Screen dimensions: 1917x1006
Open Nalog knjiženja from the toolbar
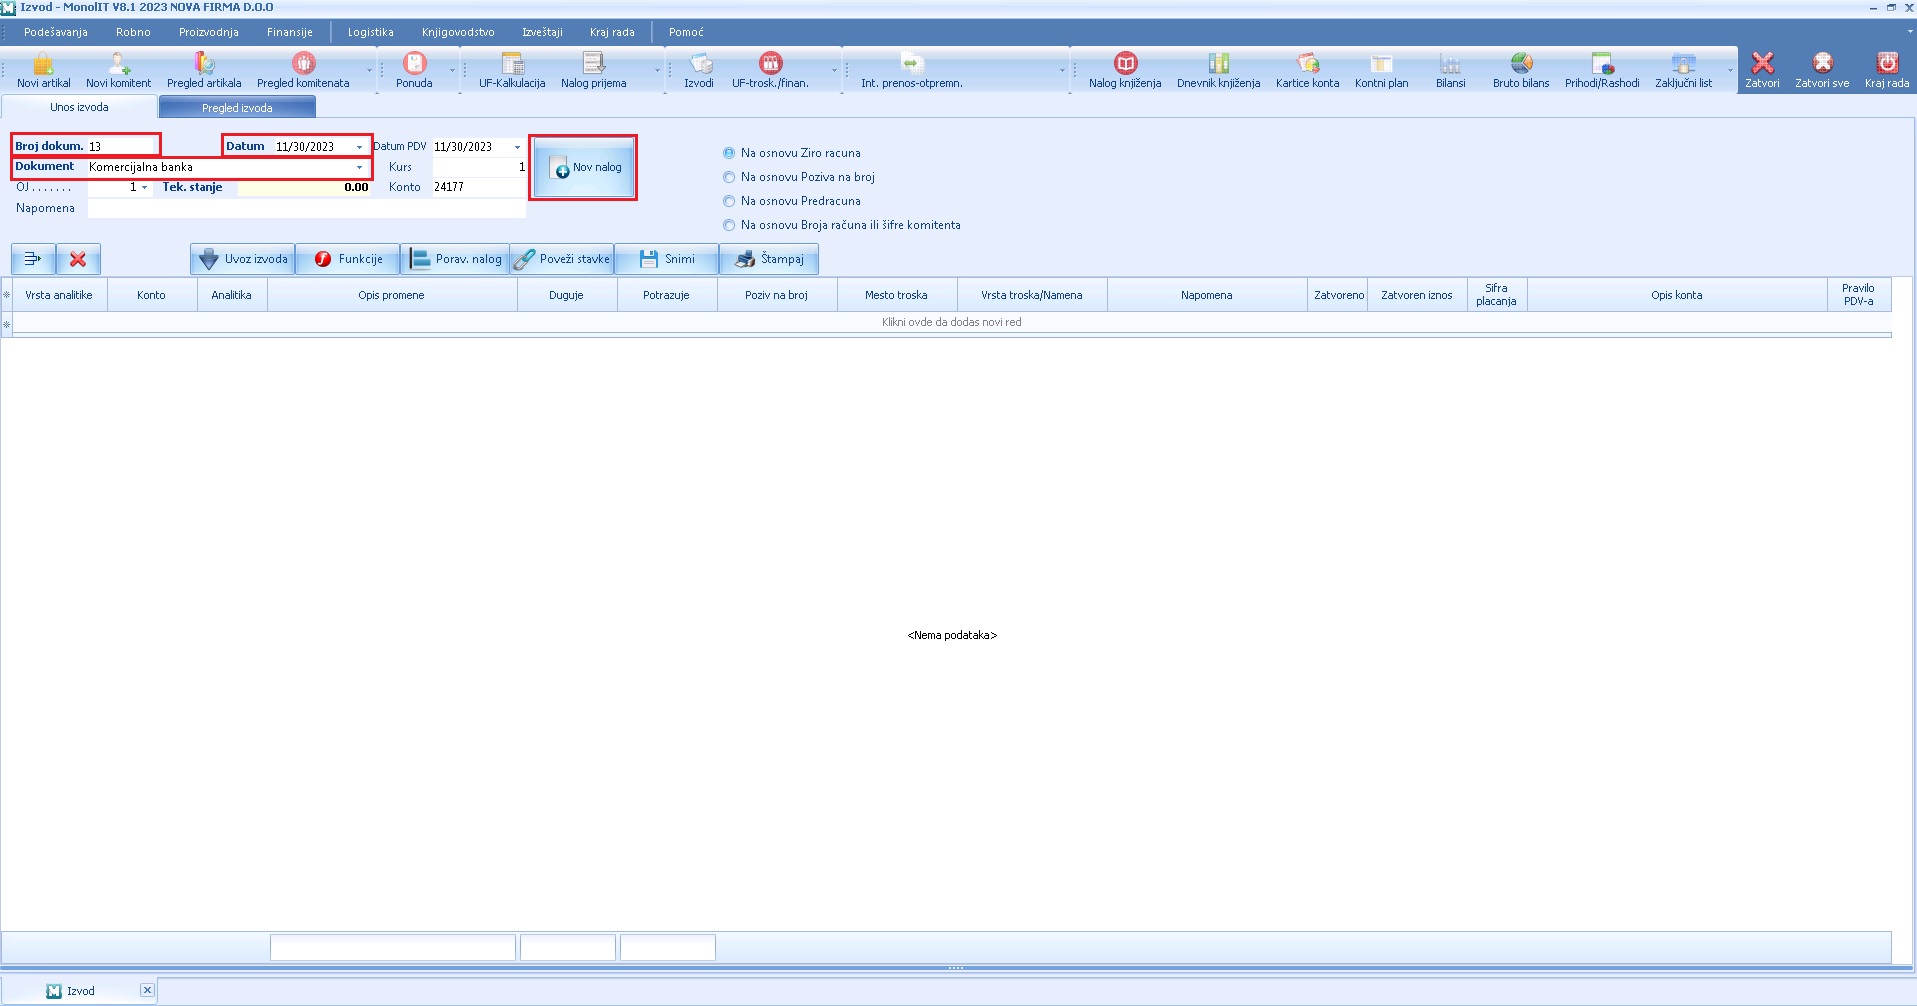coord(1125,70)
